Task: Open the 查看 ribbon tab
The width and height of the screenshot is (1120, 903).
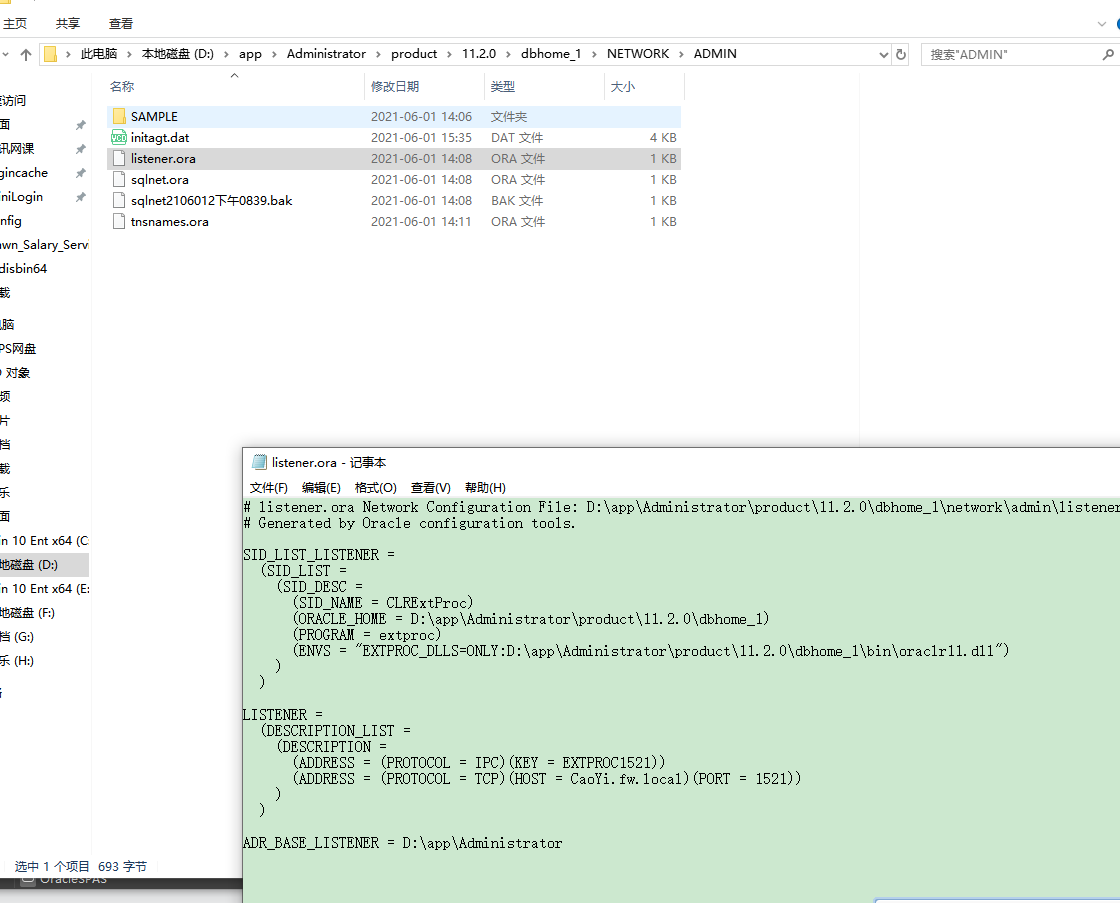Action: [x=121, y=24]
